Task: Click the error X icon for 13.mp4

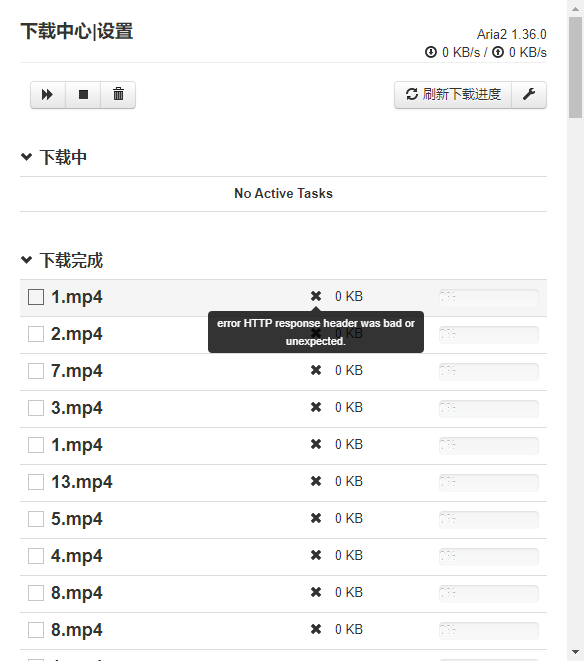Action: pos(316,481)
